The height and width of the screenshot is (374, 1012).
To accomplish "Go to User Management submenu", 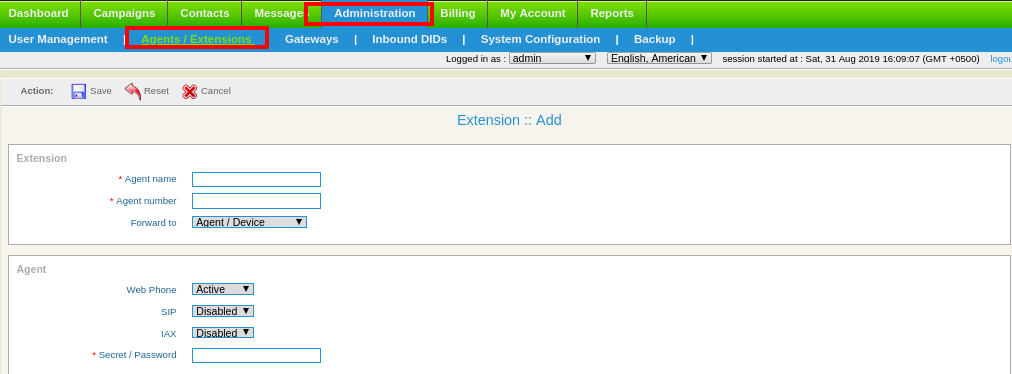I will [x=58, y=39].
